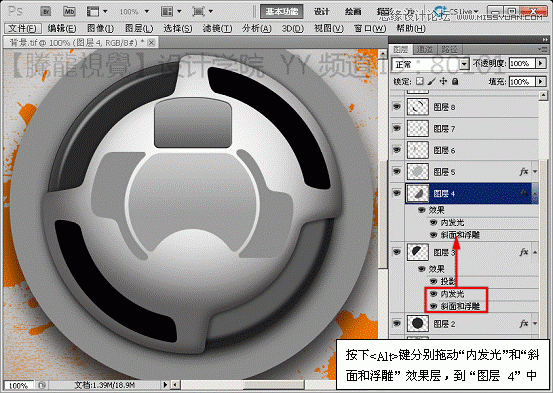553x393 pixels.
Task: Expand effects list of 图层 2
Action: 535,324
